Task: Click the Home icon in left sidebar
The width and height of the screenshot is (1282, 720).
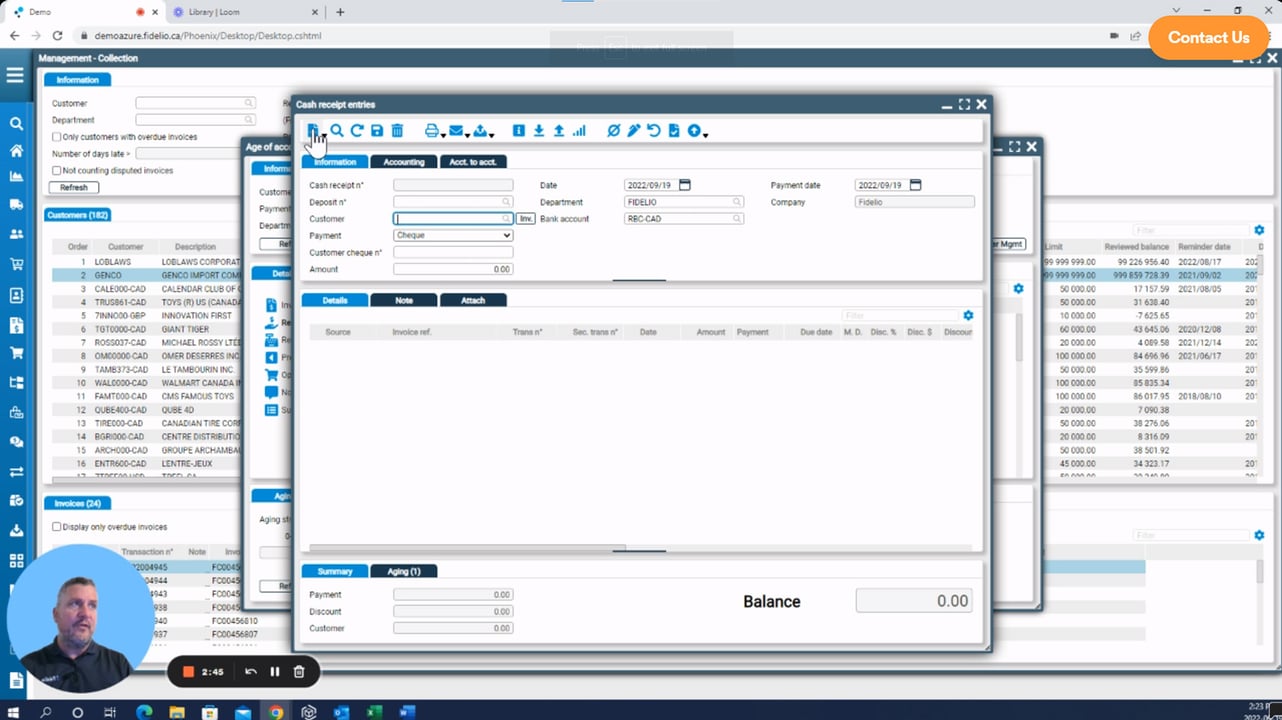Action: [16, 151]
